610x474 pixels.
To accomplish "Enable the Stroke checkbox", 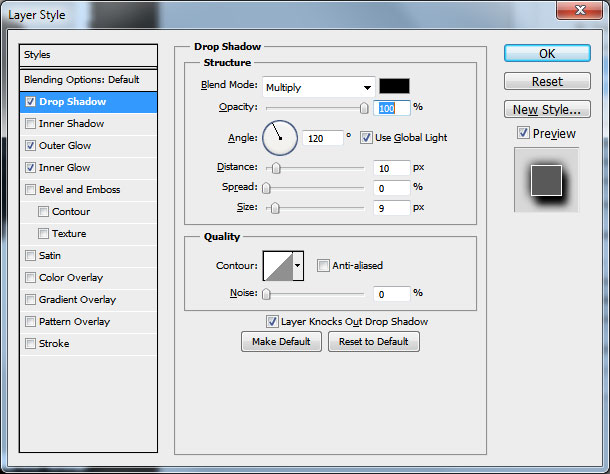I will 30,344.
